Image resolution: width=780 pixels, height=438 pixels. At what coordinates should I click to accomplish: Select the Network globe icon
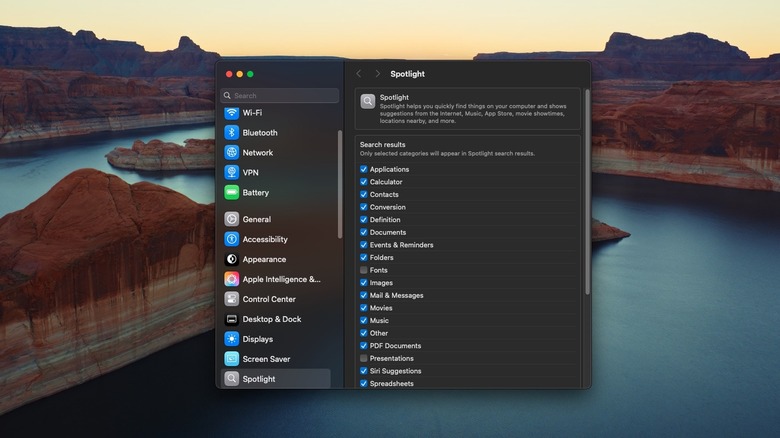coord(232,153)
